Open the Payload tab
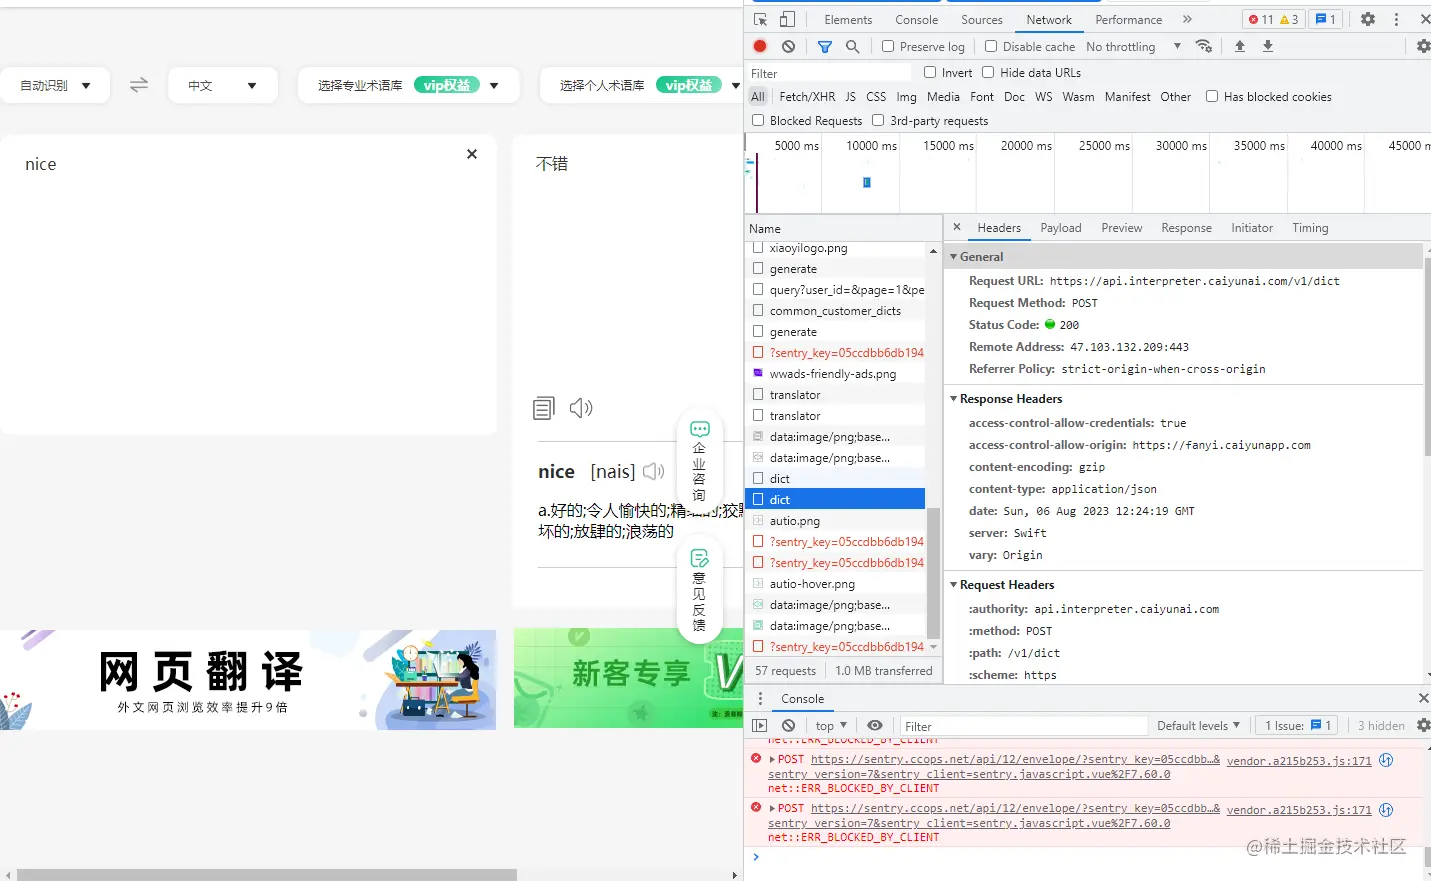 [x=1061, y=228]
